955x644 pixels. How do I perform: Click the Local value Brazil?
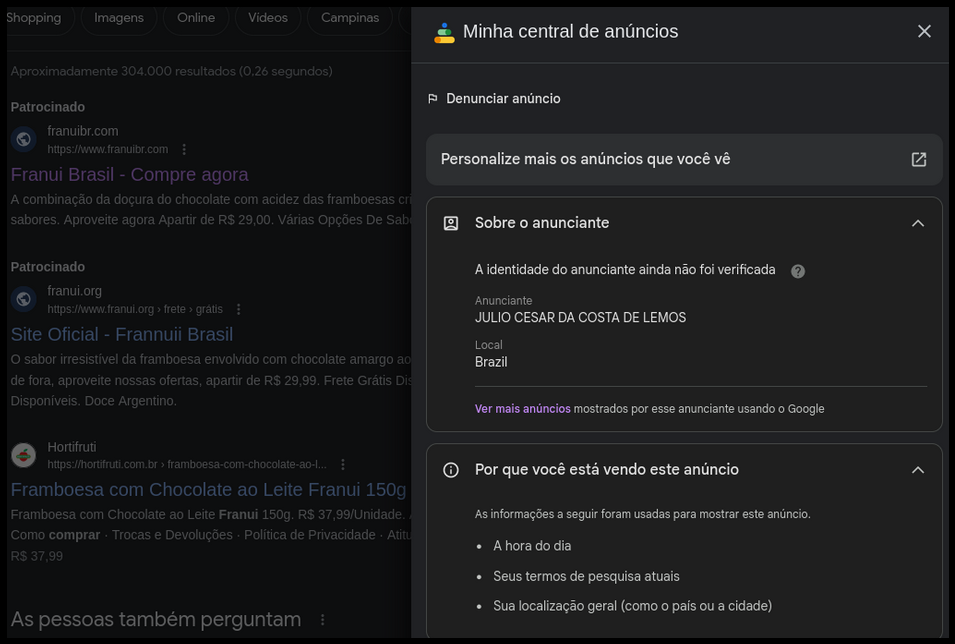pos(491,363)
